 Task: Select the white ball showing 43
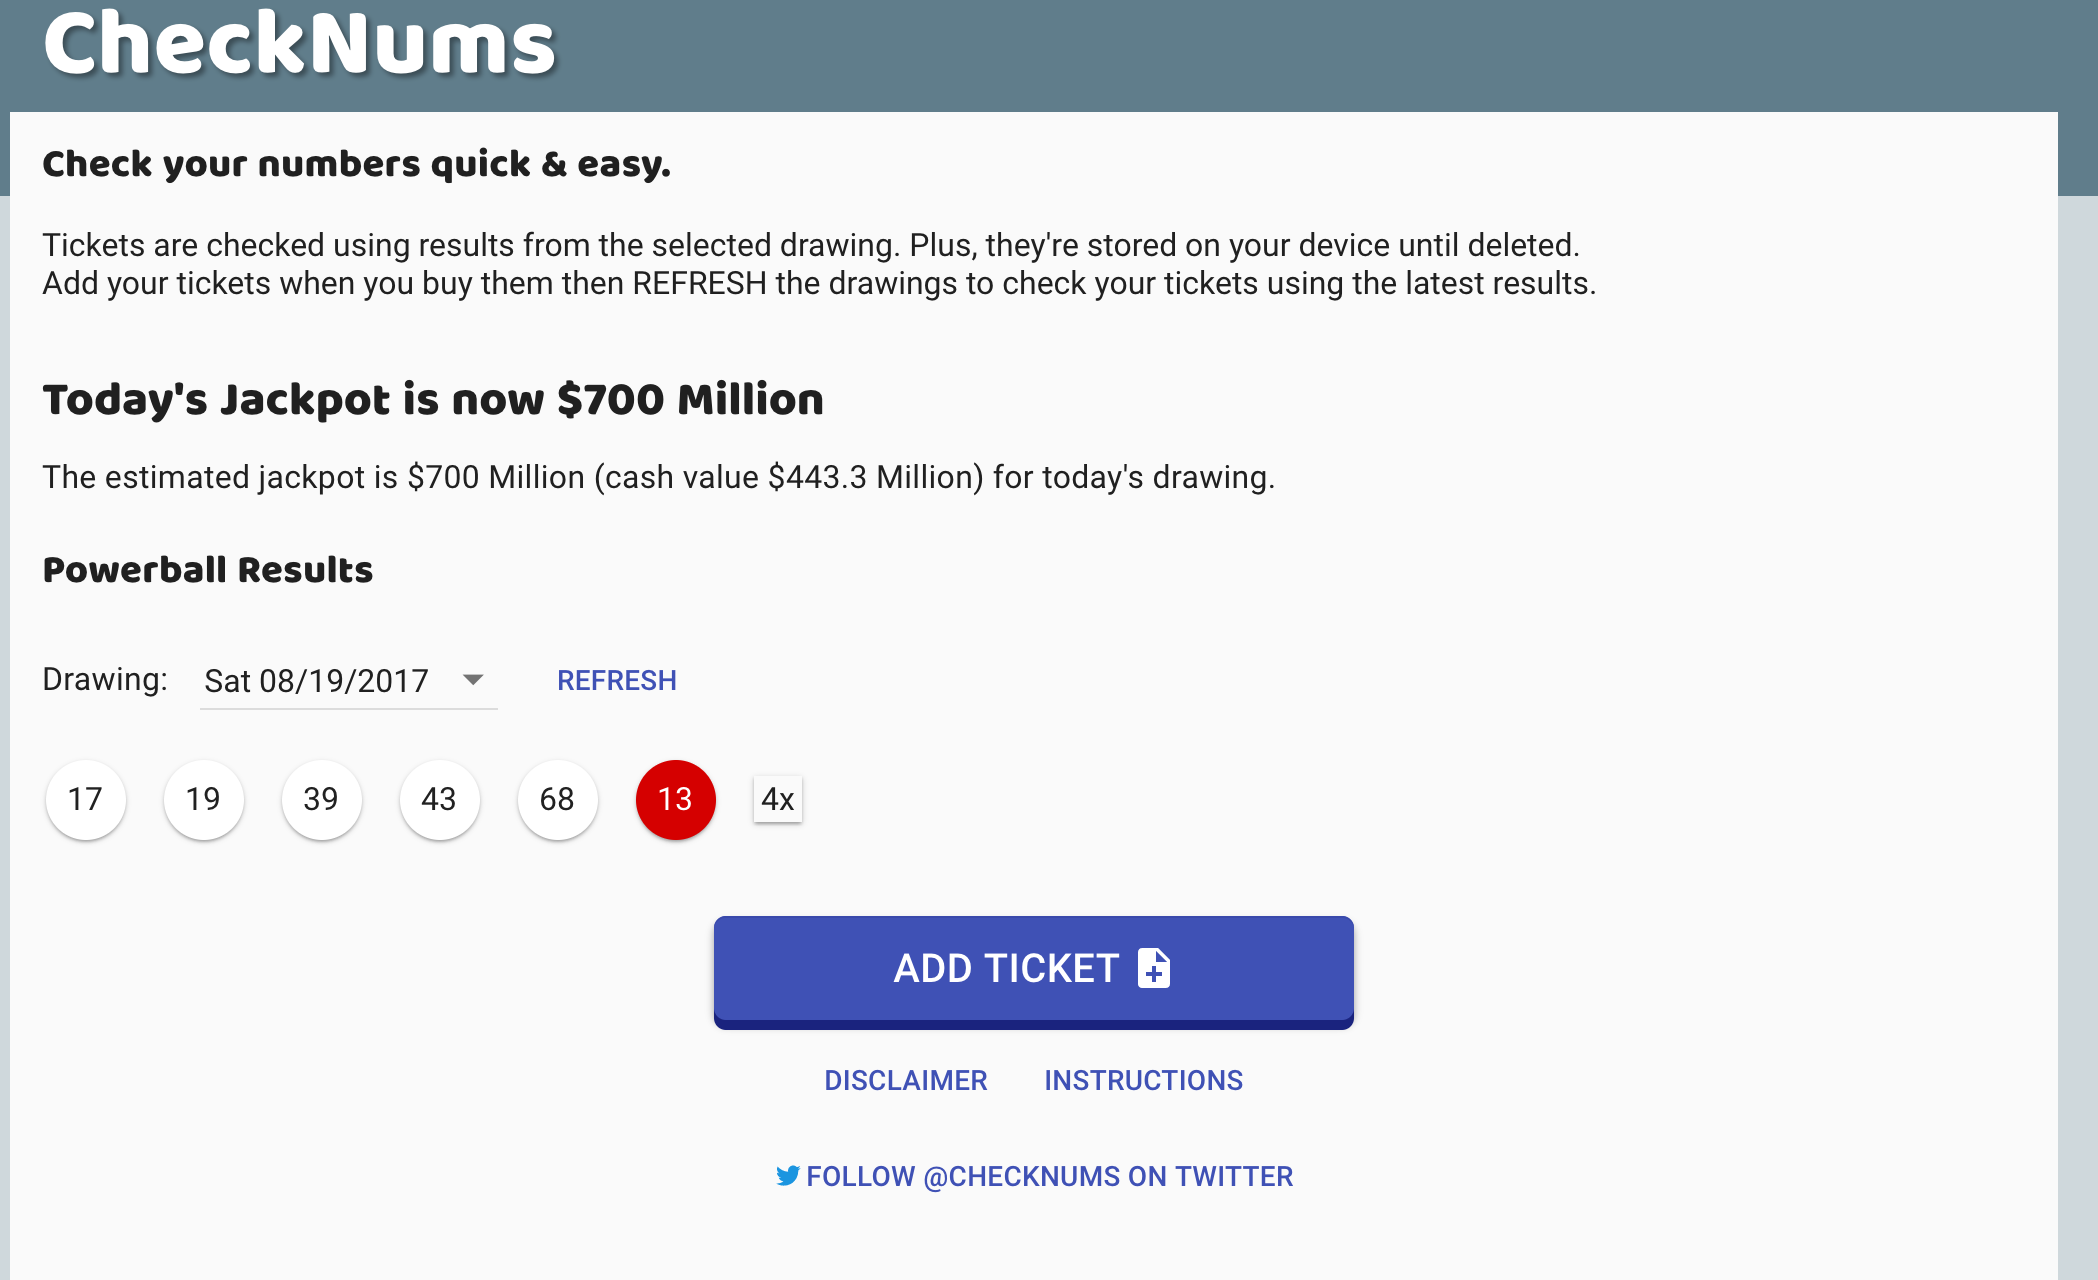[x=439, y=799]
